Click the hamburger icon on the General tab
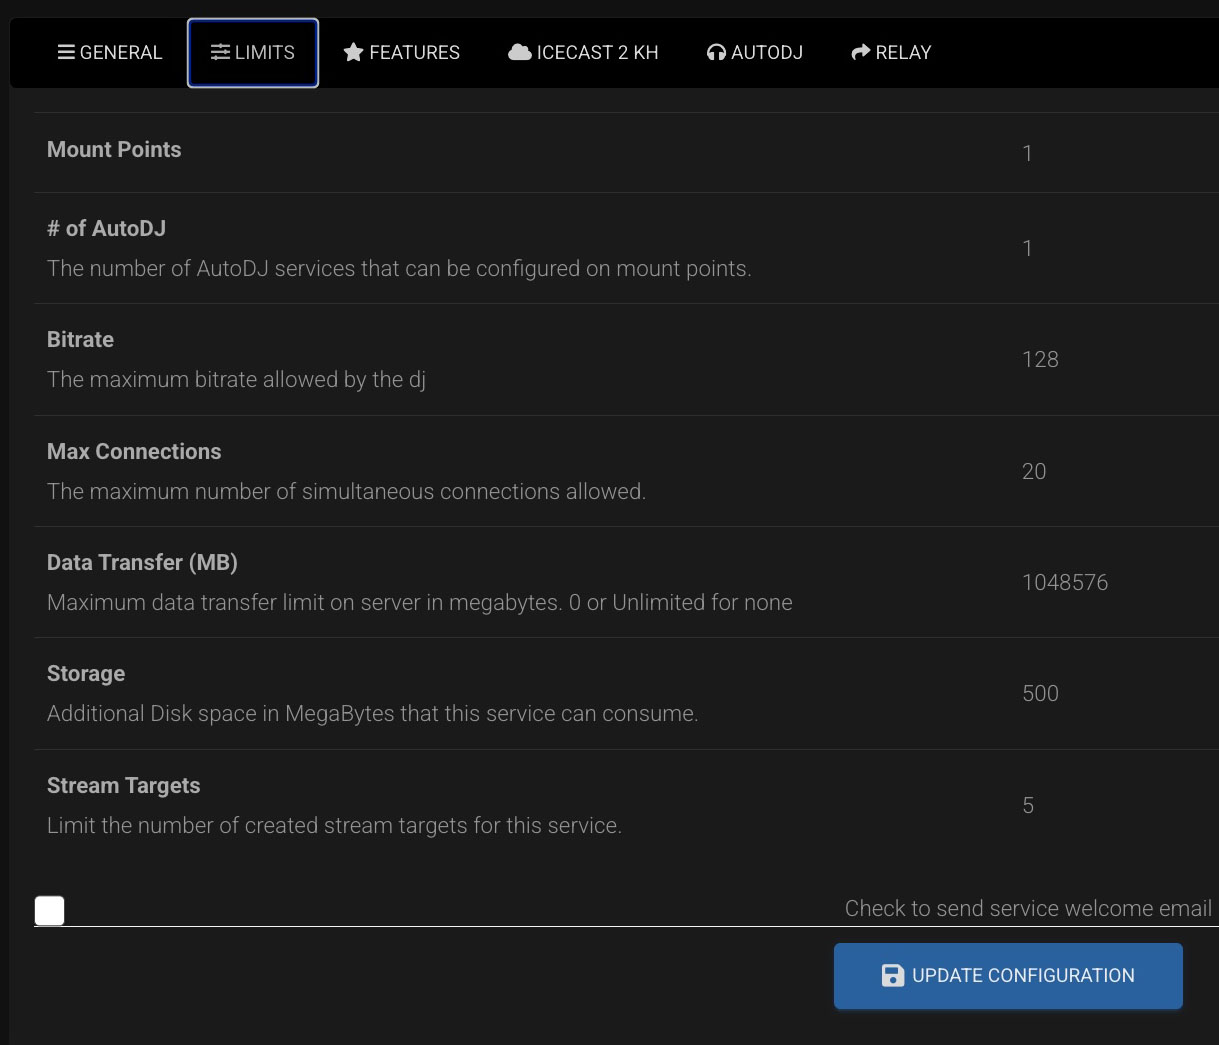 point(66,52)
